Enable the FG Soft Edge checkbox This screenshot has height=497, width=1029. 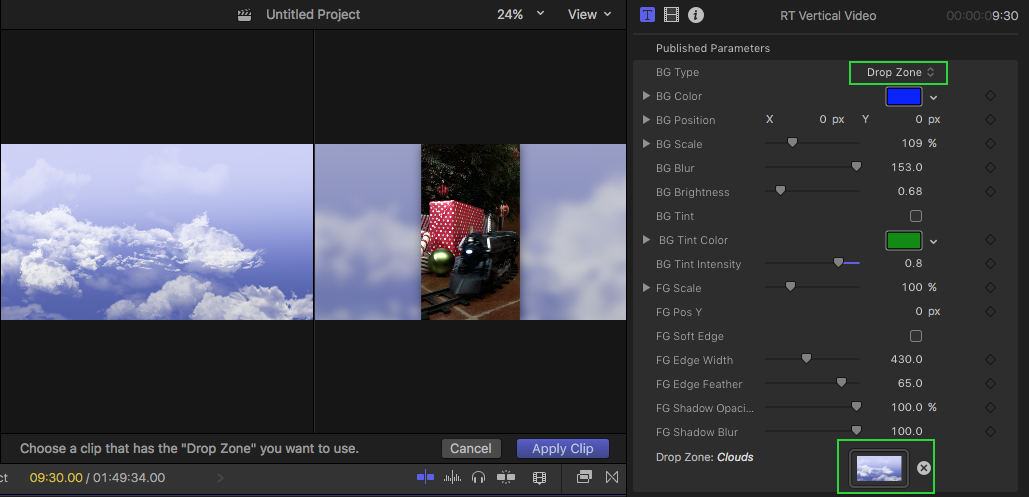click(915, 336)
